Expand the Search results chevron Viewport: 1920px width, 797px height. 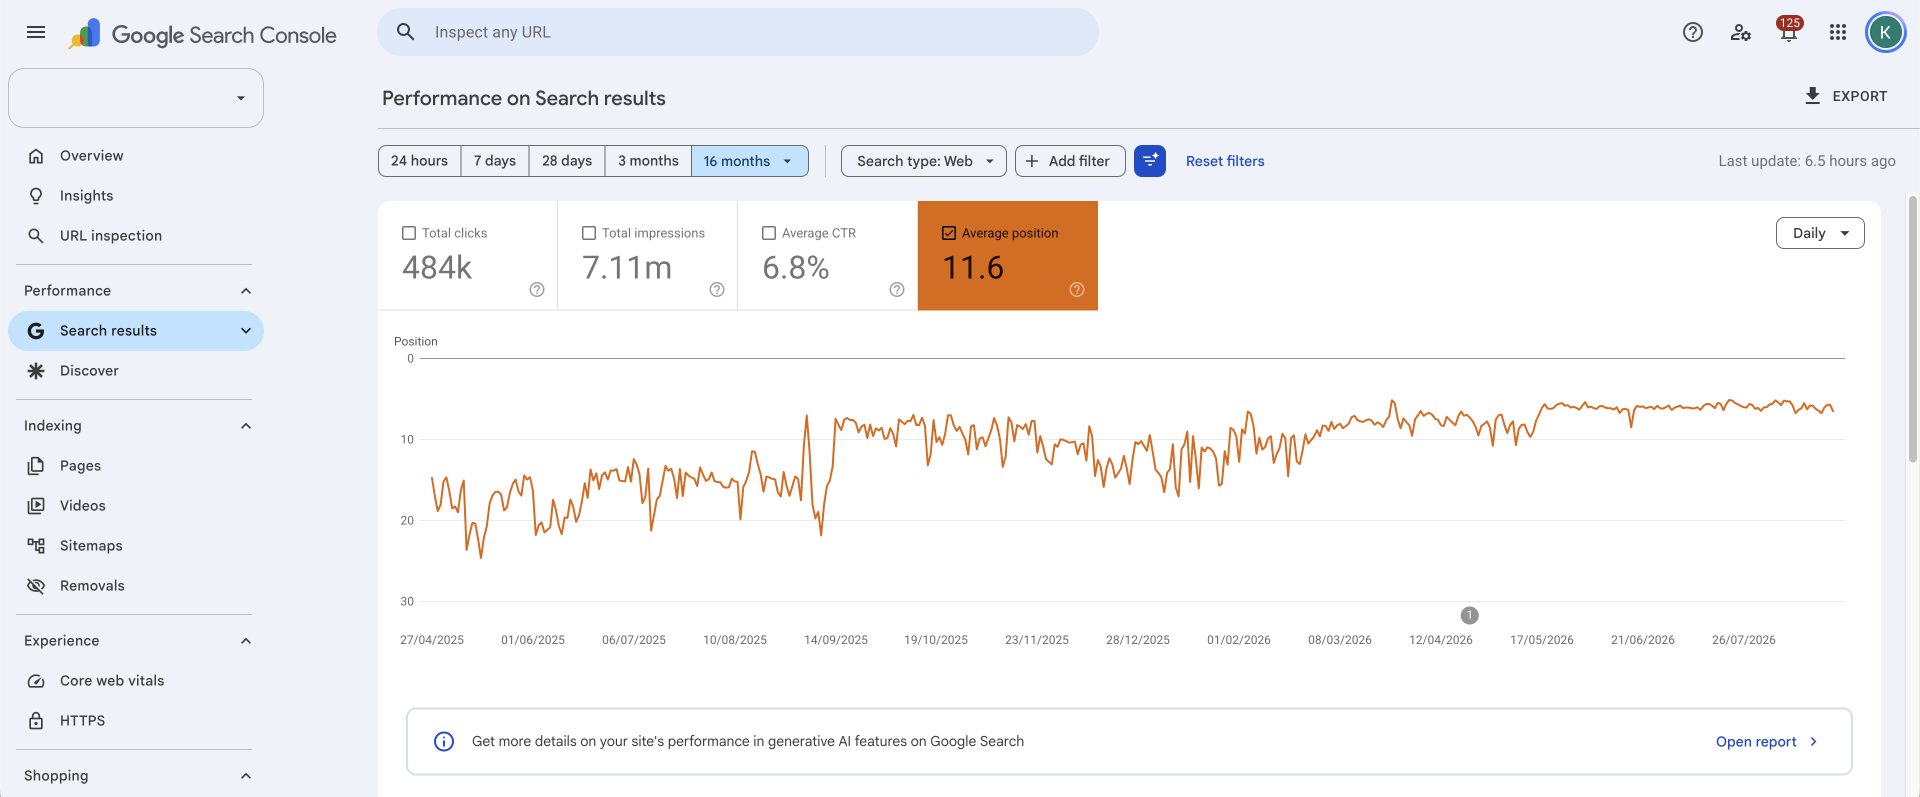click(x=246, y=331)
